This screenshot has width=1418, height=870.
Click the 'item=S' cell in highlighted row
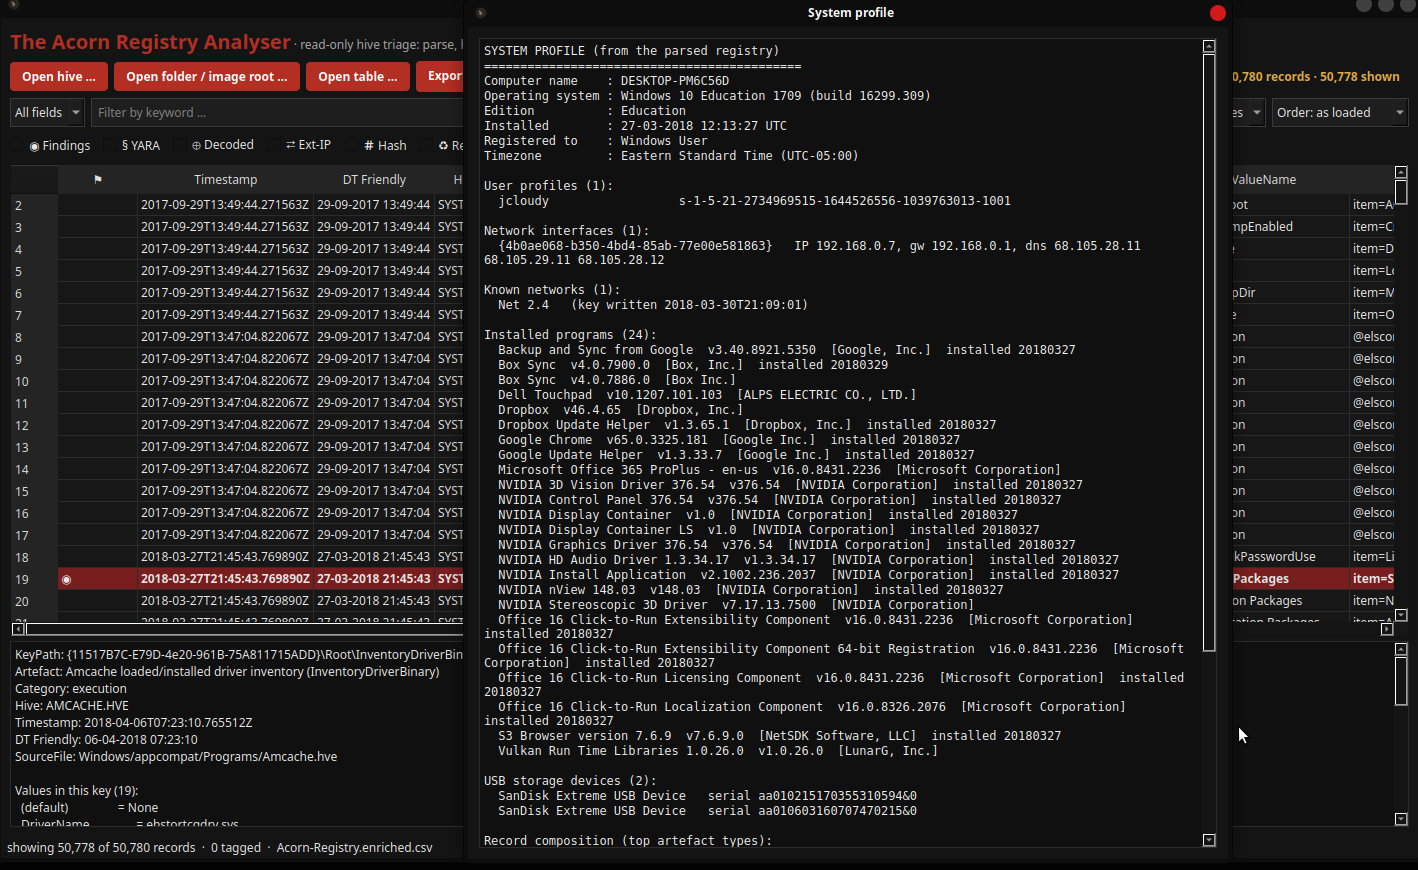pos(1373,579)
